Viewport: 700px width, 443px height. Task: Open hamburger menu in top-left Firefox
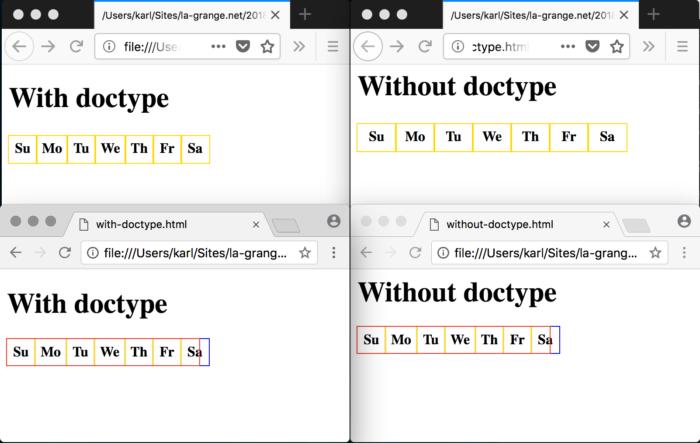(x=333, y=46)
